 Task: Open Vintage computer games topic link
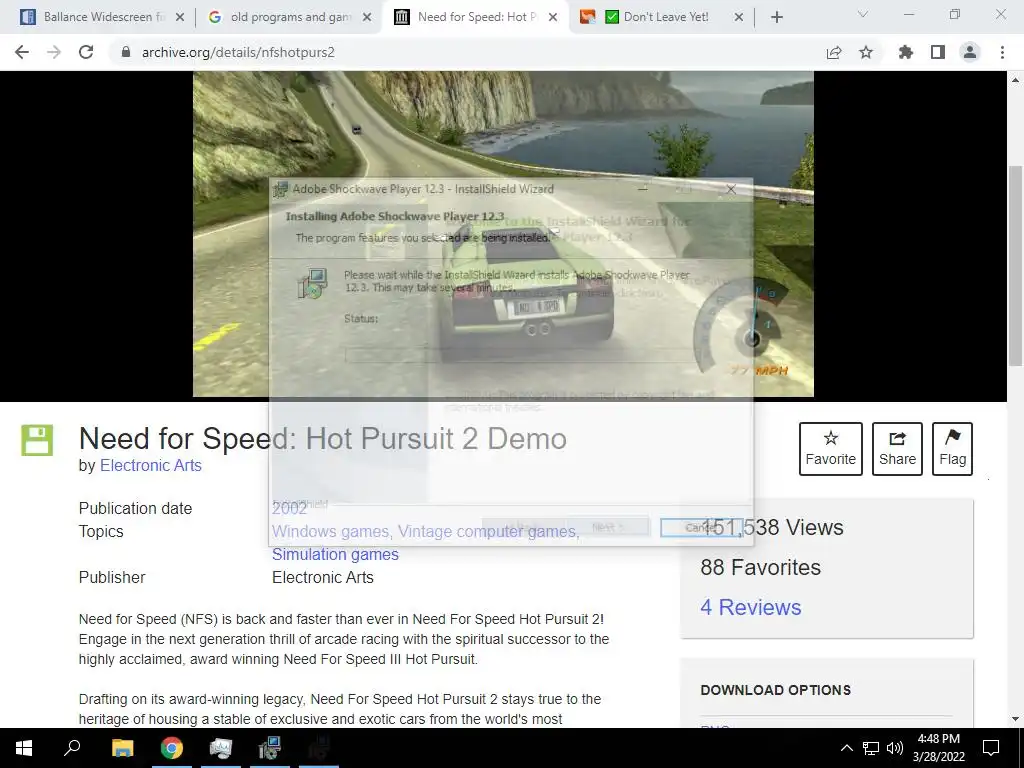pos(488,532)
